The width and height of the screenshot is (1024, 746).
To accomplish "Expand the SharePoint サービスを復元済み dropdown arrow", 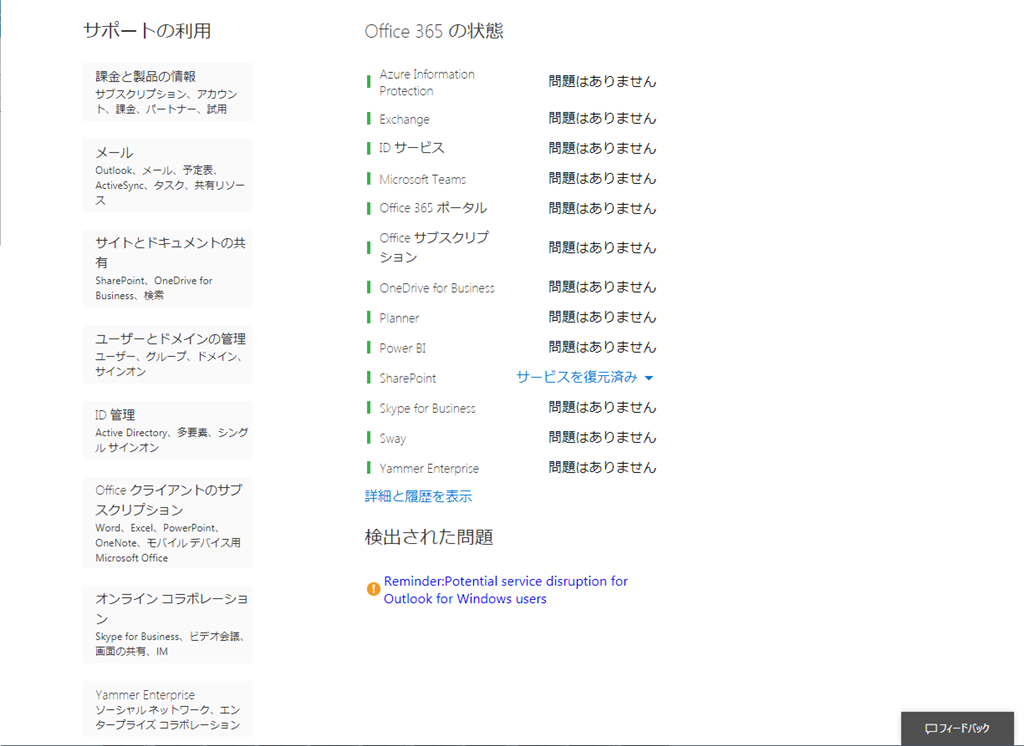I will [x=648, y=378].
